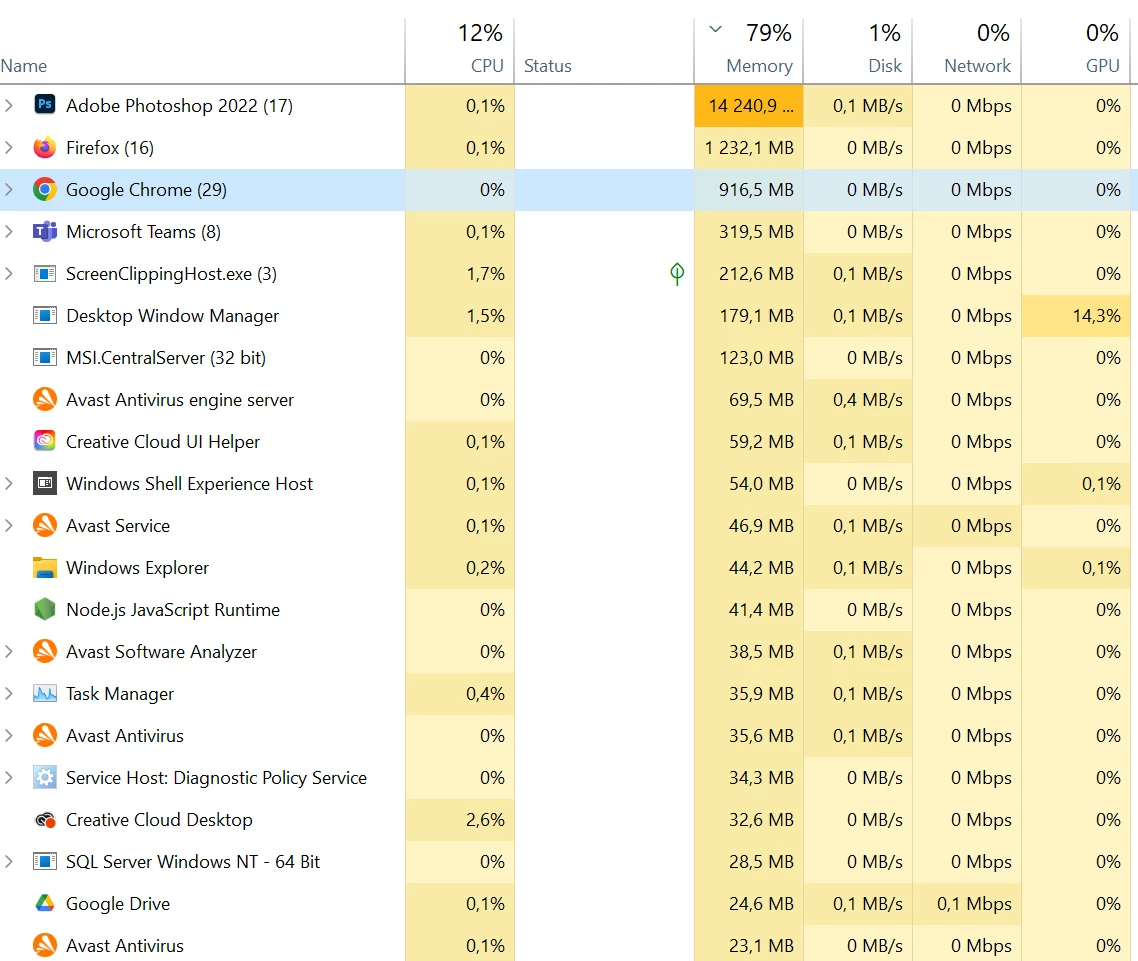Click the Desktop Window Manager icon
This screenshot has height=961, width=1138.
click(x=44, y=316)
